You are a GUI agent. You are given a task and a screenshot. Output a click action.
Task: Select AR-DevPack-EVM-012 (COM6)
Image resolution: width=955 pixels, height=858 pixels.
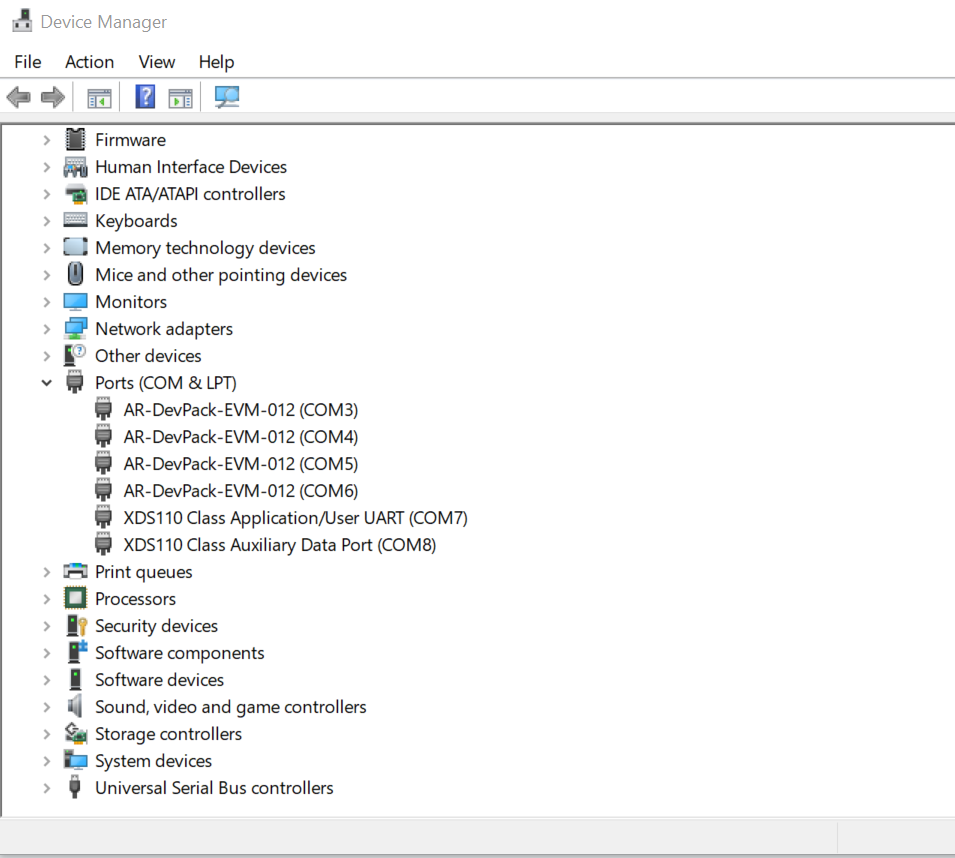(x=241, y=491)
